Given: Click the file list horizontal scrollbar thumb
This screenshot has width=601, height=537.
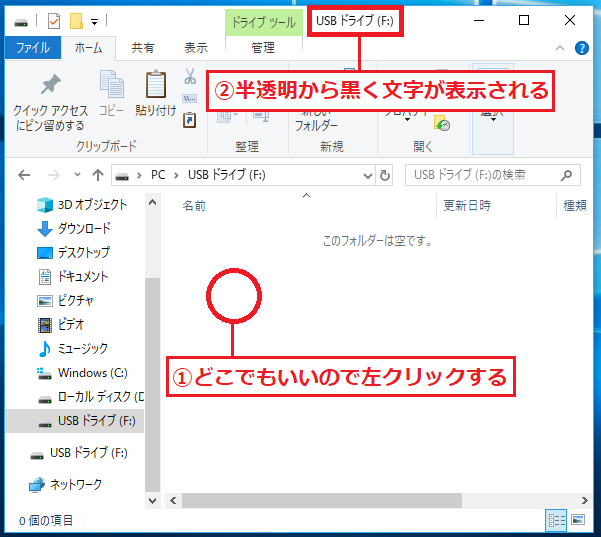Looking at the screenshot, I should 322,501.
